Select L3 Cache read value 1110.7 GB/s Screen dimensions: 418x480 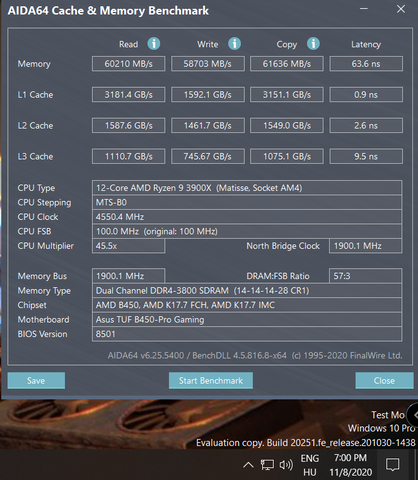click(x=129, y=156)
